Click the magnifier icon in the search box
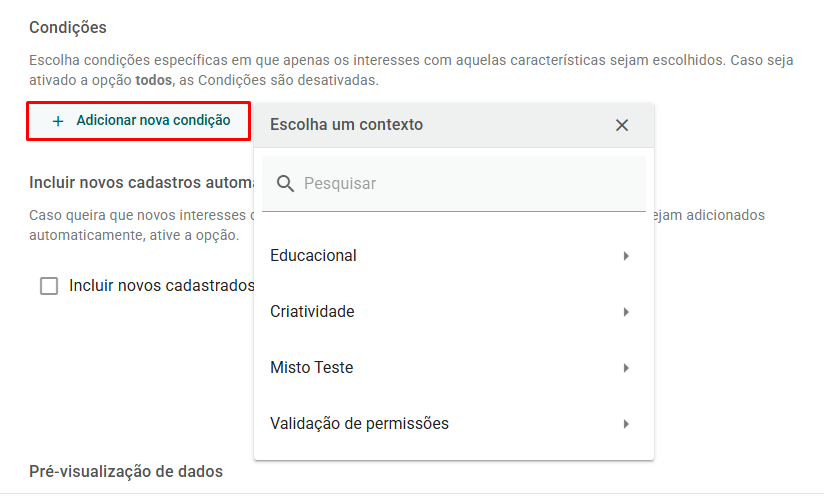This screenshot has height=501, width=824. (285, 183)
